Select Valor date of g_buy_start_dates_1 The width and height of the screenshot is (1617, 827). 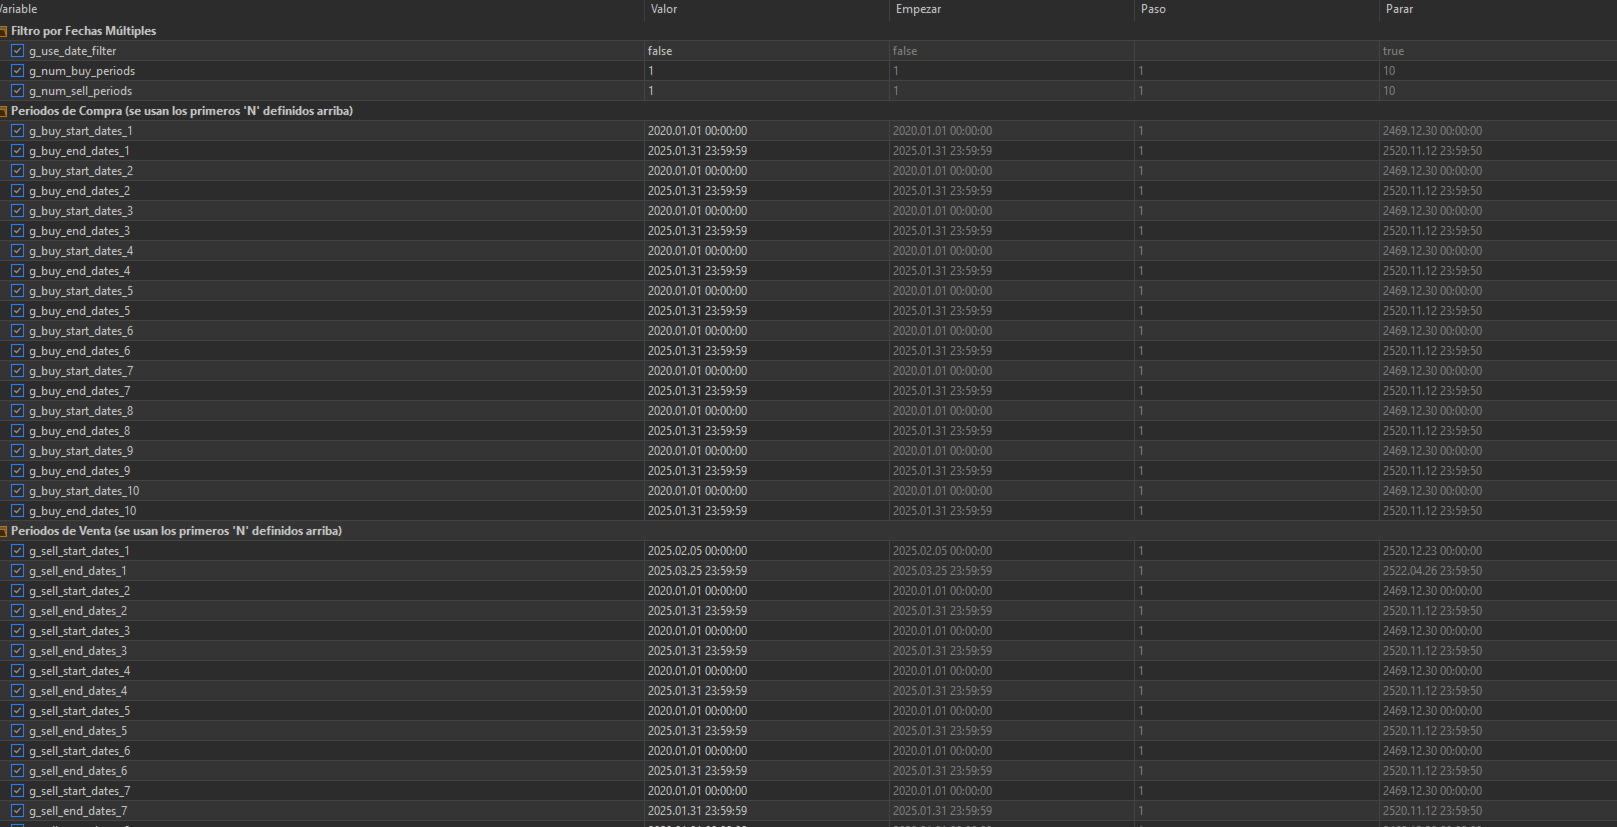point(697,131)
